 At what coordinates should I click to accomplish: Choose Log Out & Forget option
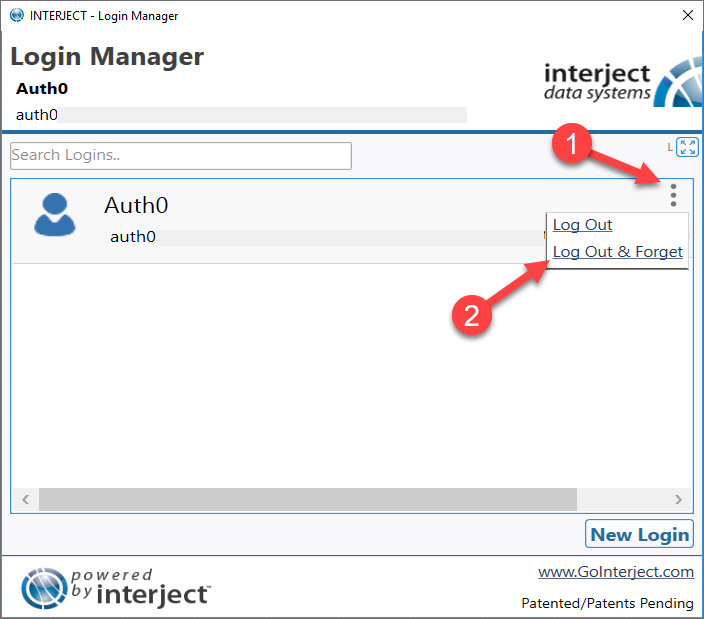point(617,252)
